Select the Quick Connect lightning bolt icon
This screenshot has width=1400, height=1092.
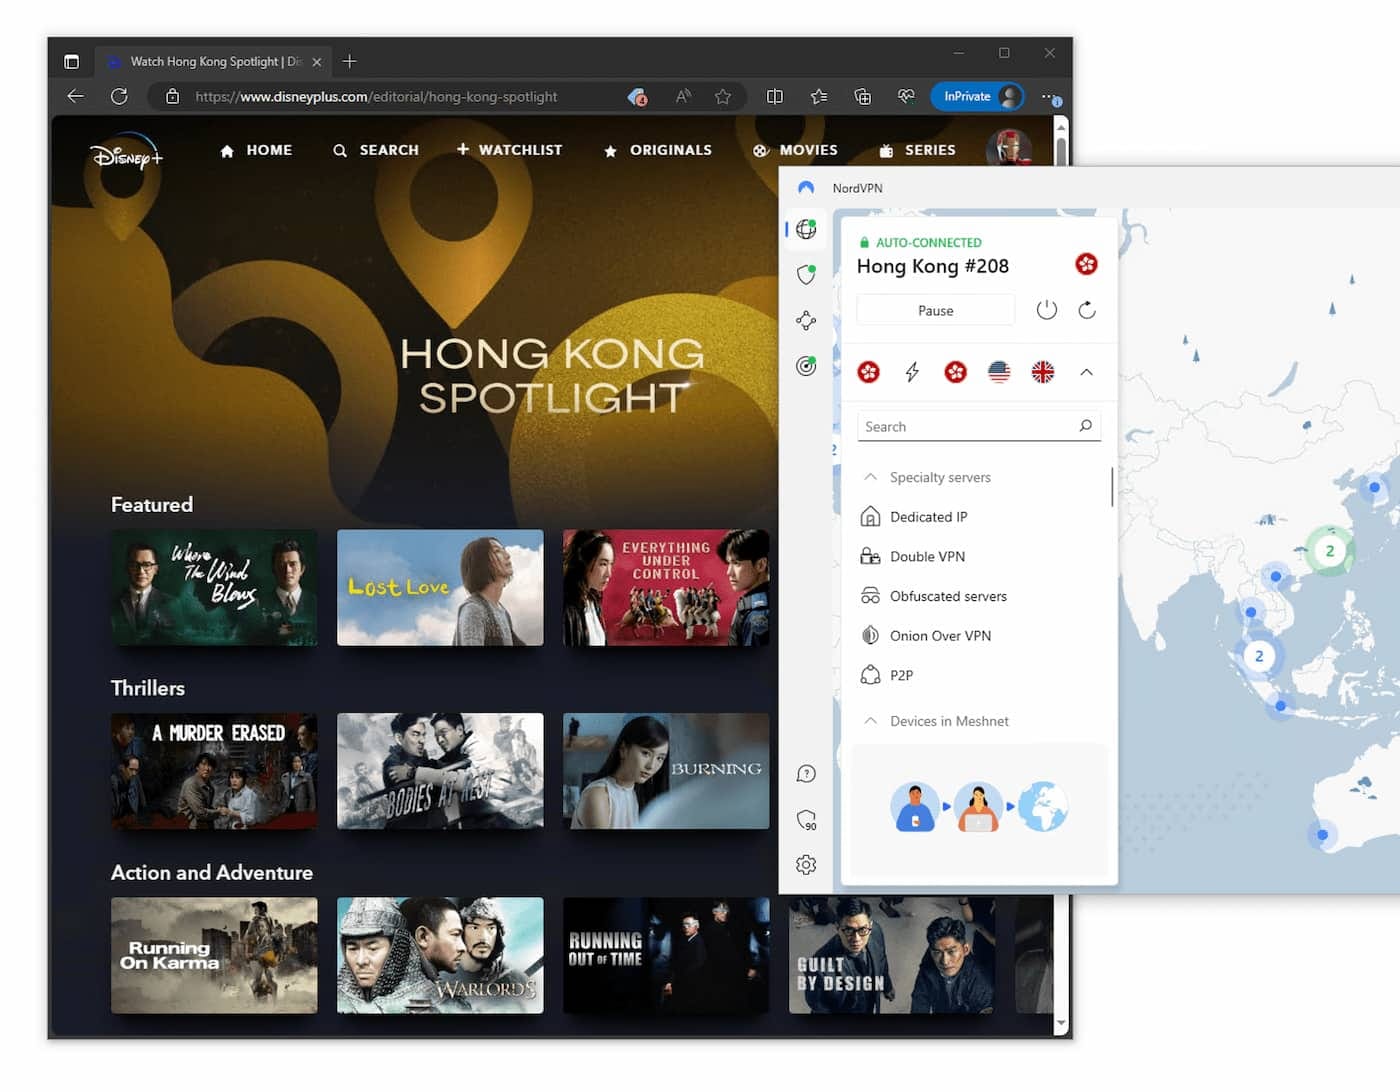[912, 372]
